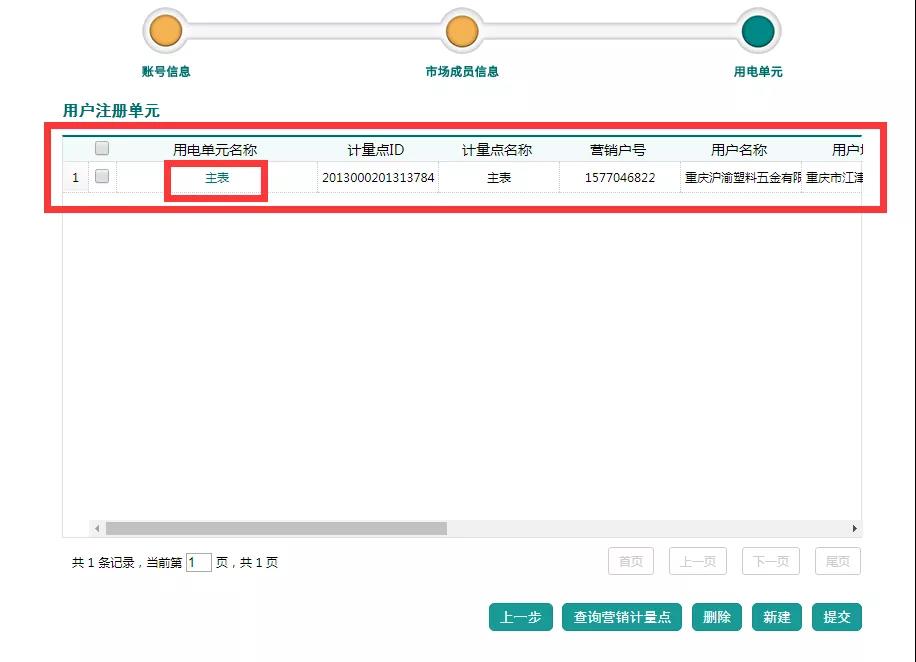Submit with the 提交 button
The image size is (916, 662).
(x=836, y=617)
